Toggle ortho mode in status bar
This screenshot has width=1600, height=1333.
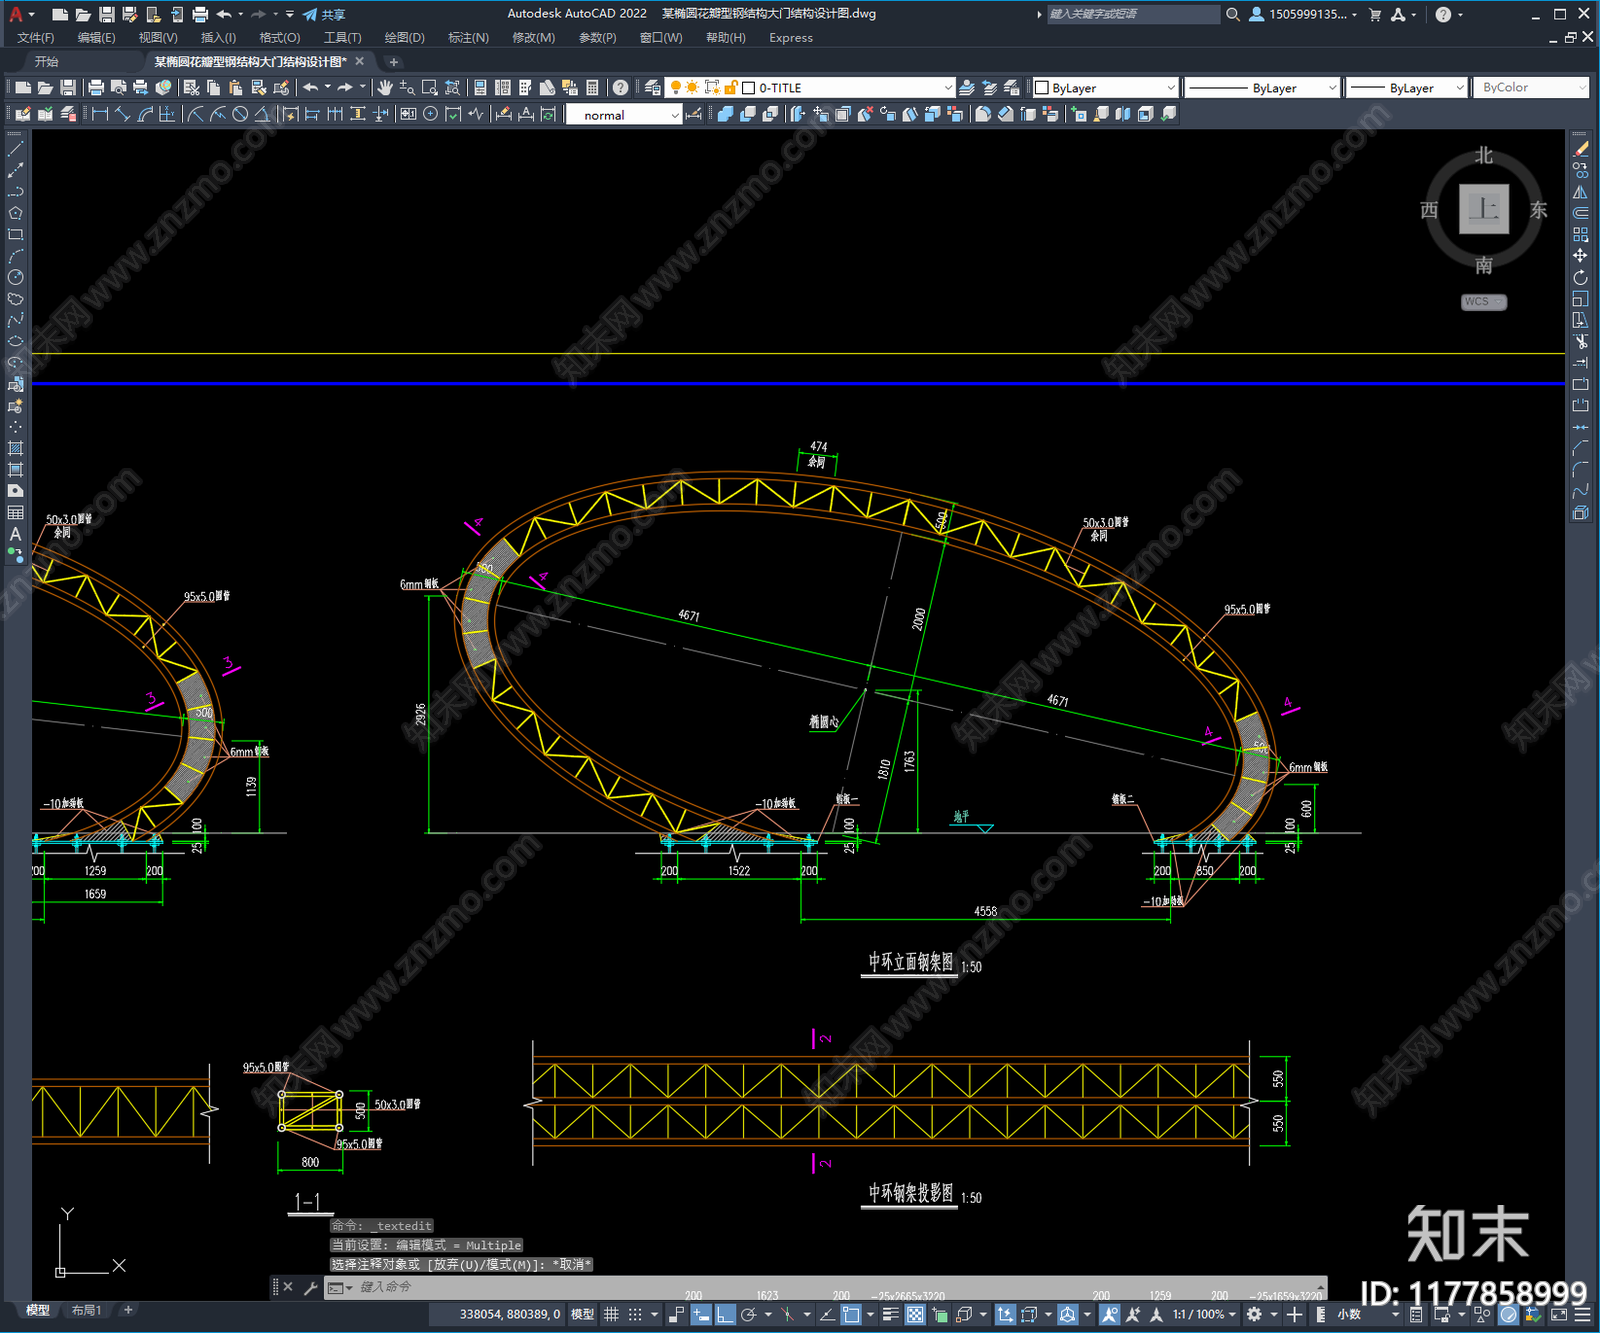[725, 1314]
